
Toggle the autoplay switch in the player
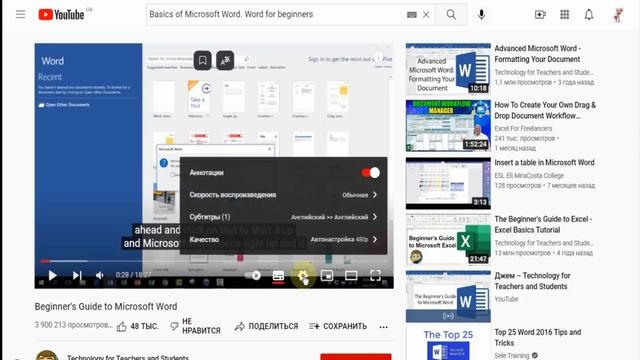coord(253,276)
